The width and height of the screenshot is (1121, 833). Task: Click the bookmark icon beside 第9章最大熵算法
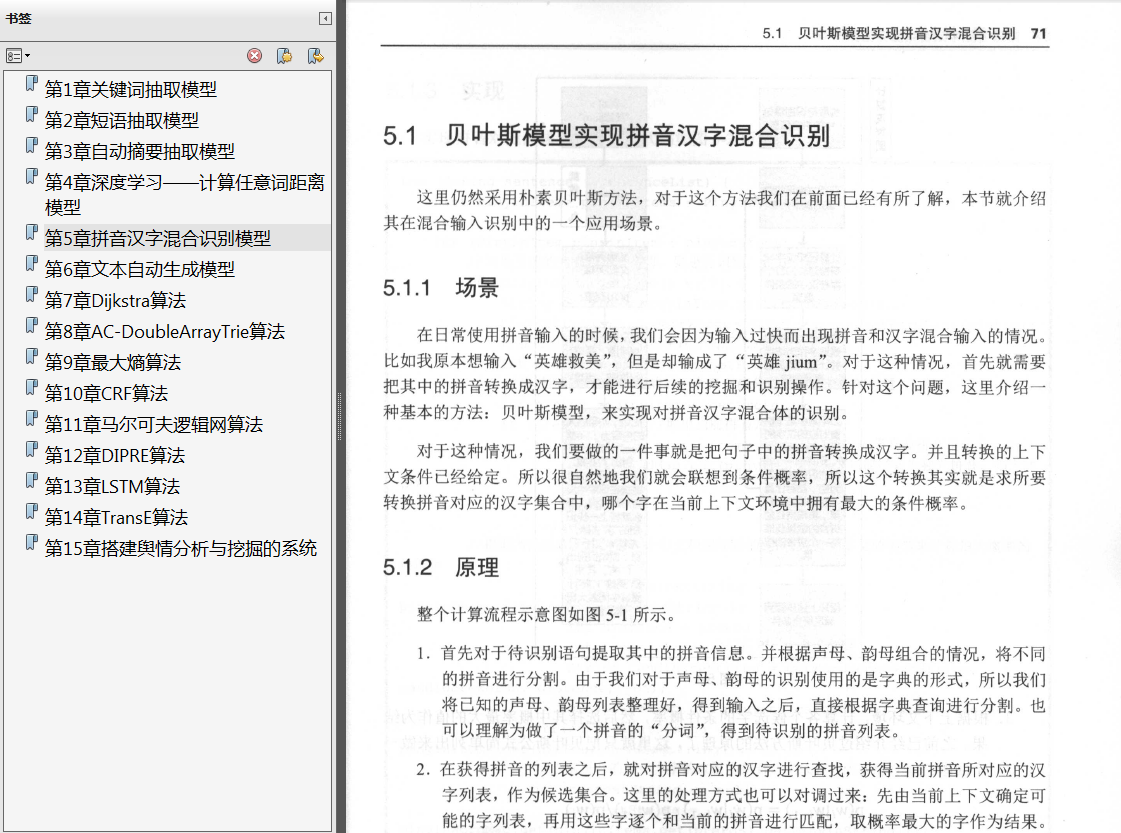coord(31,356)
